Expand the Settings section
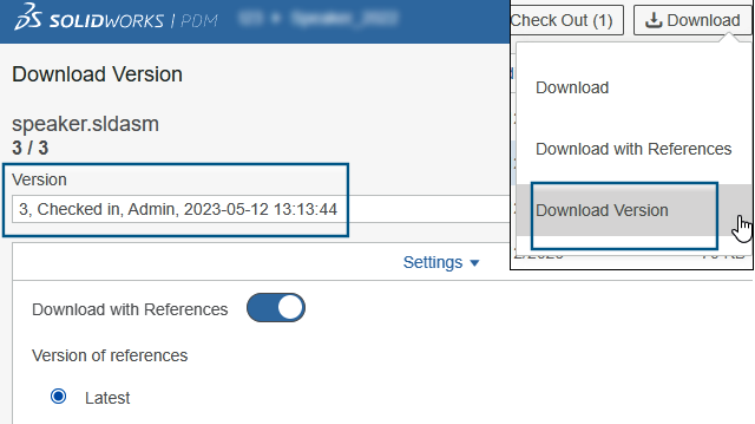755x424 pixels. (x=433, y=262)
